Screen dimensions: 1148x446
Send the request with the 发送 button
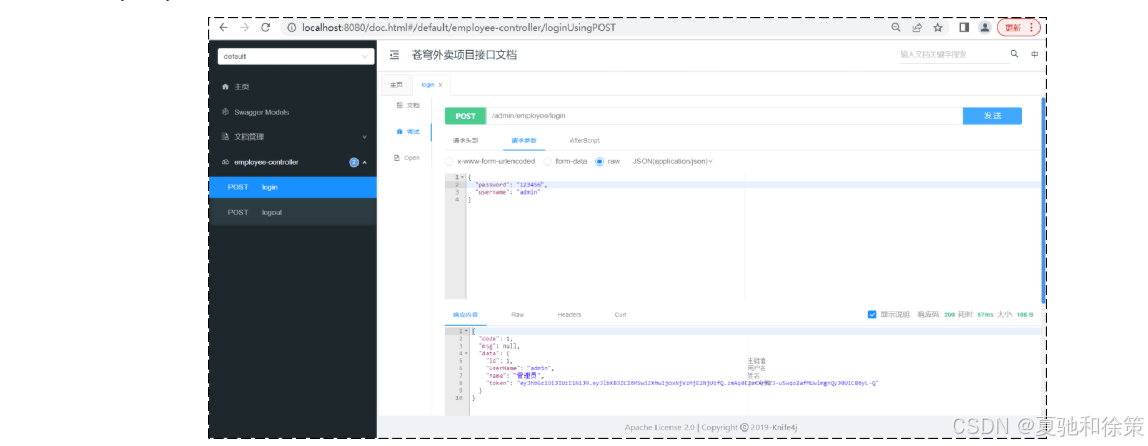coord(992,116)
